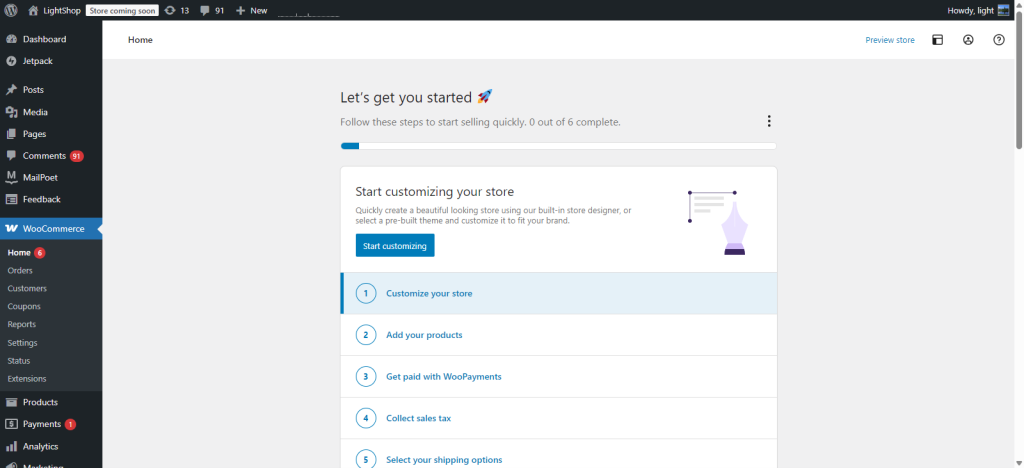Viewport: 1024px width, 468px height.
Task: Open the task list three-dot options menu
Action: (x=769, y=121)
